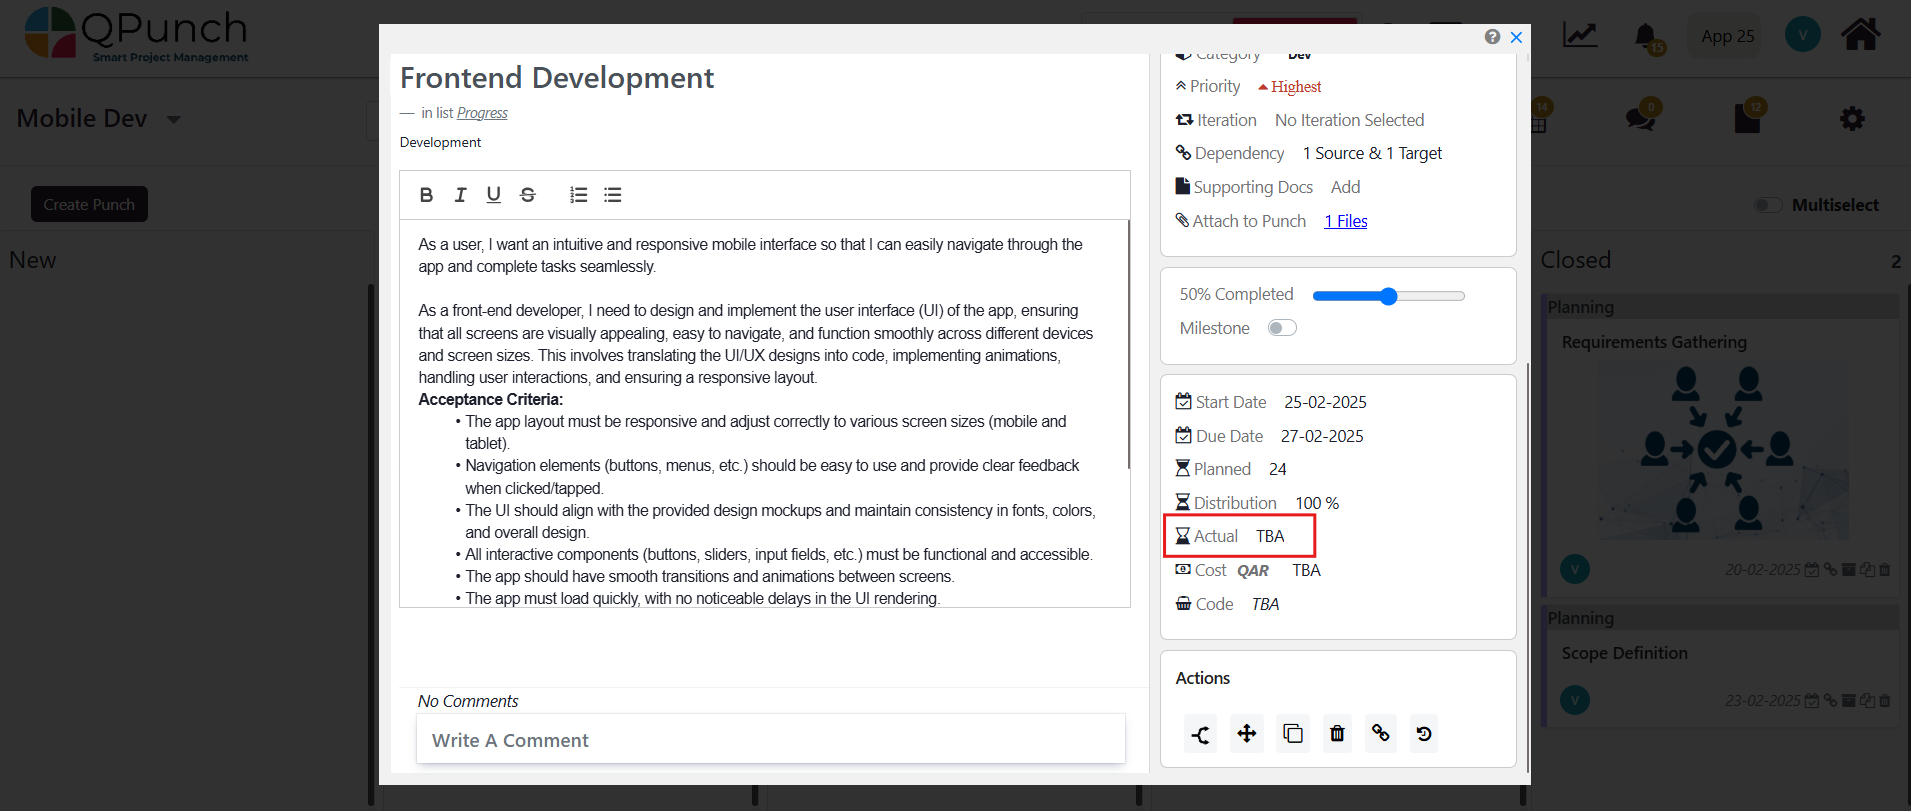This screenshot has height=811, width=1911.
Task: Toggle underline formatting in the editor
Action: (x=494, y=195)
